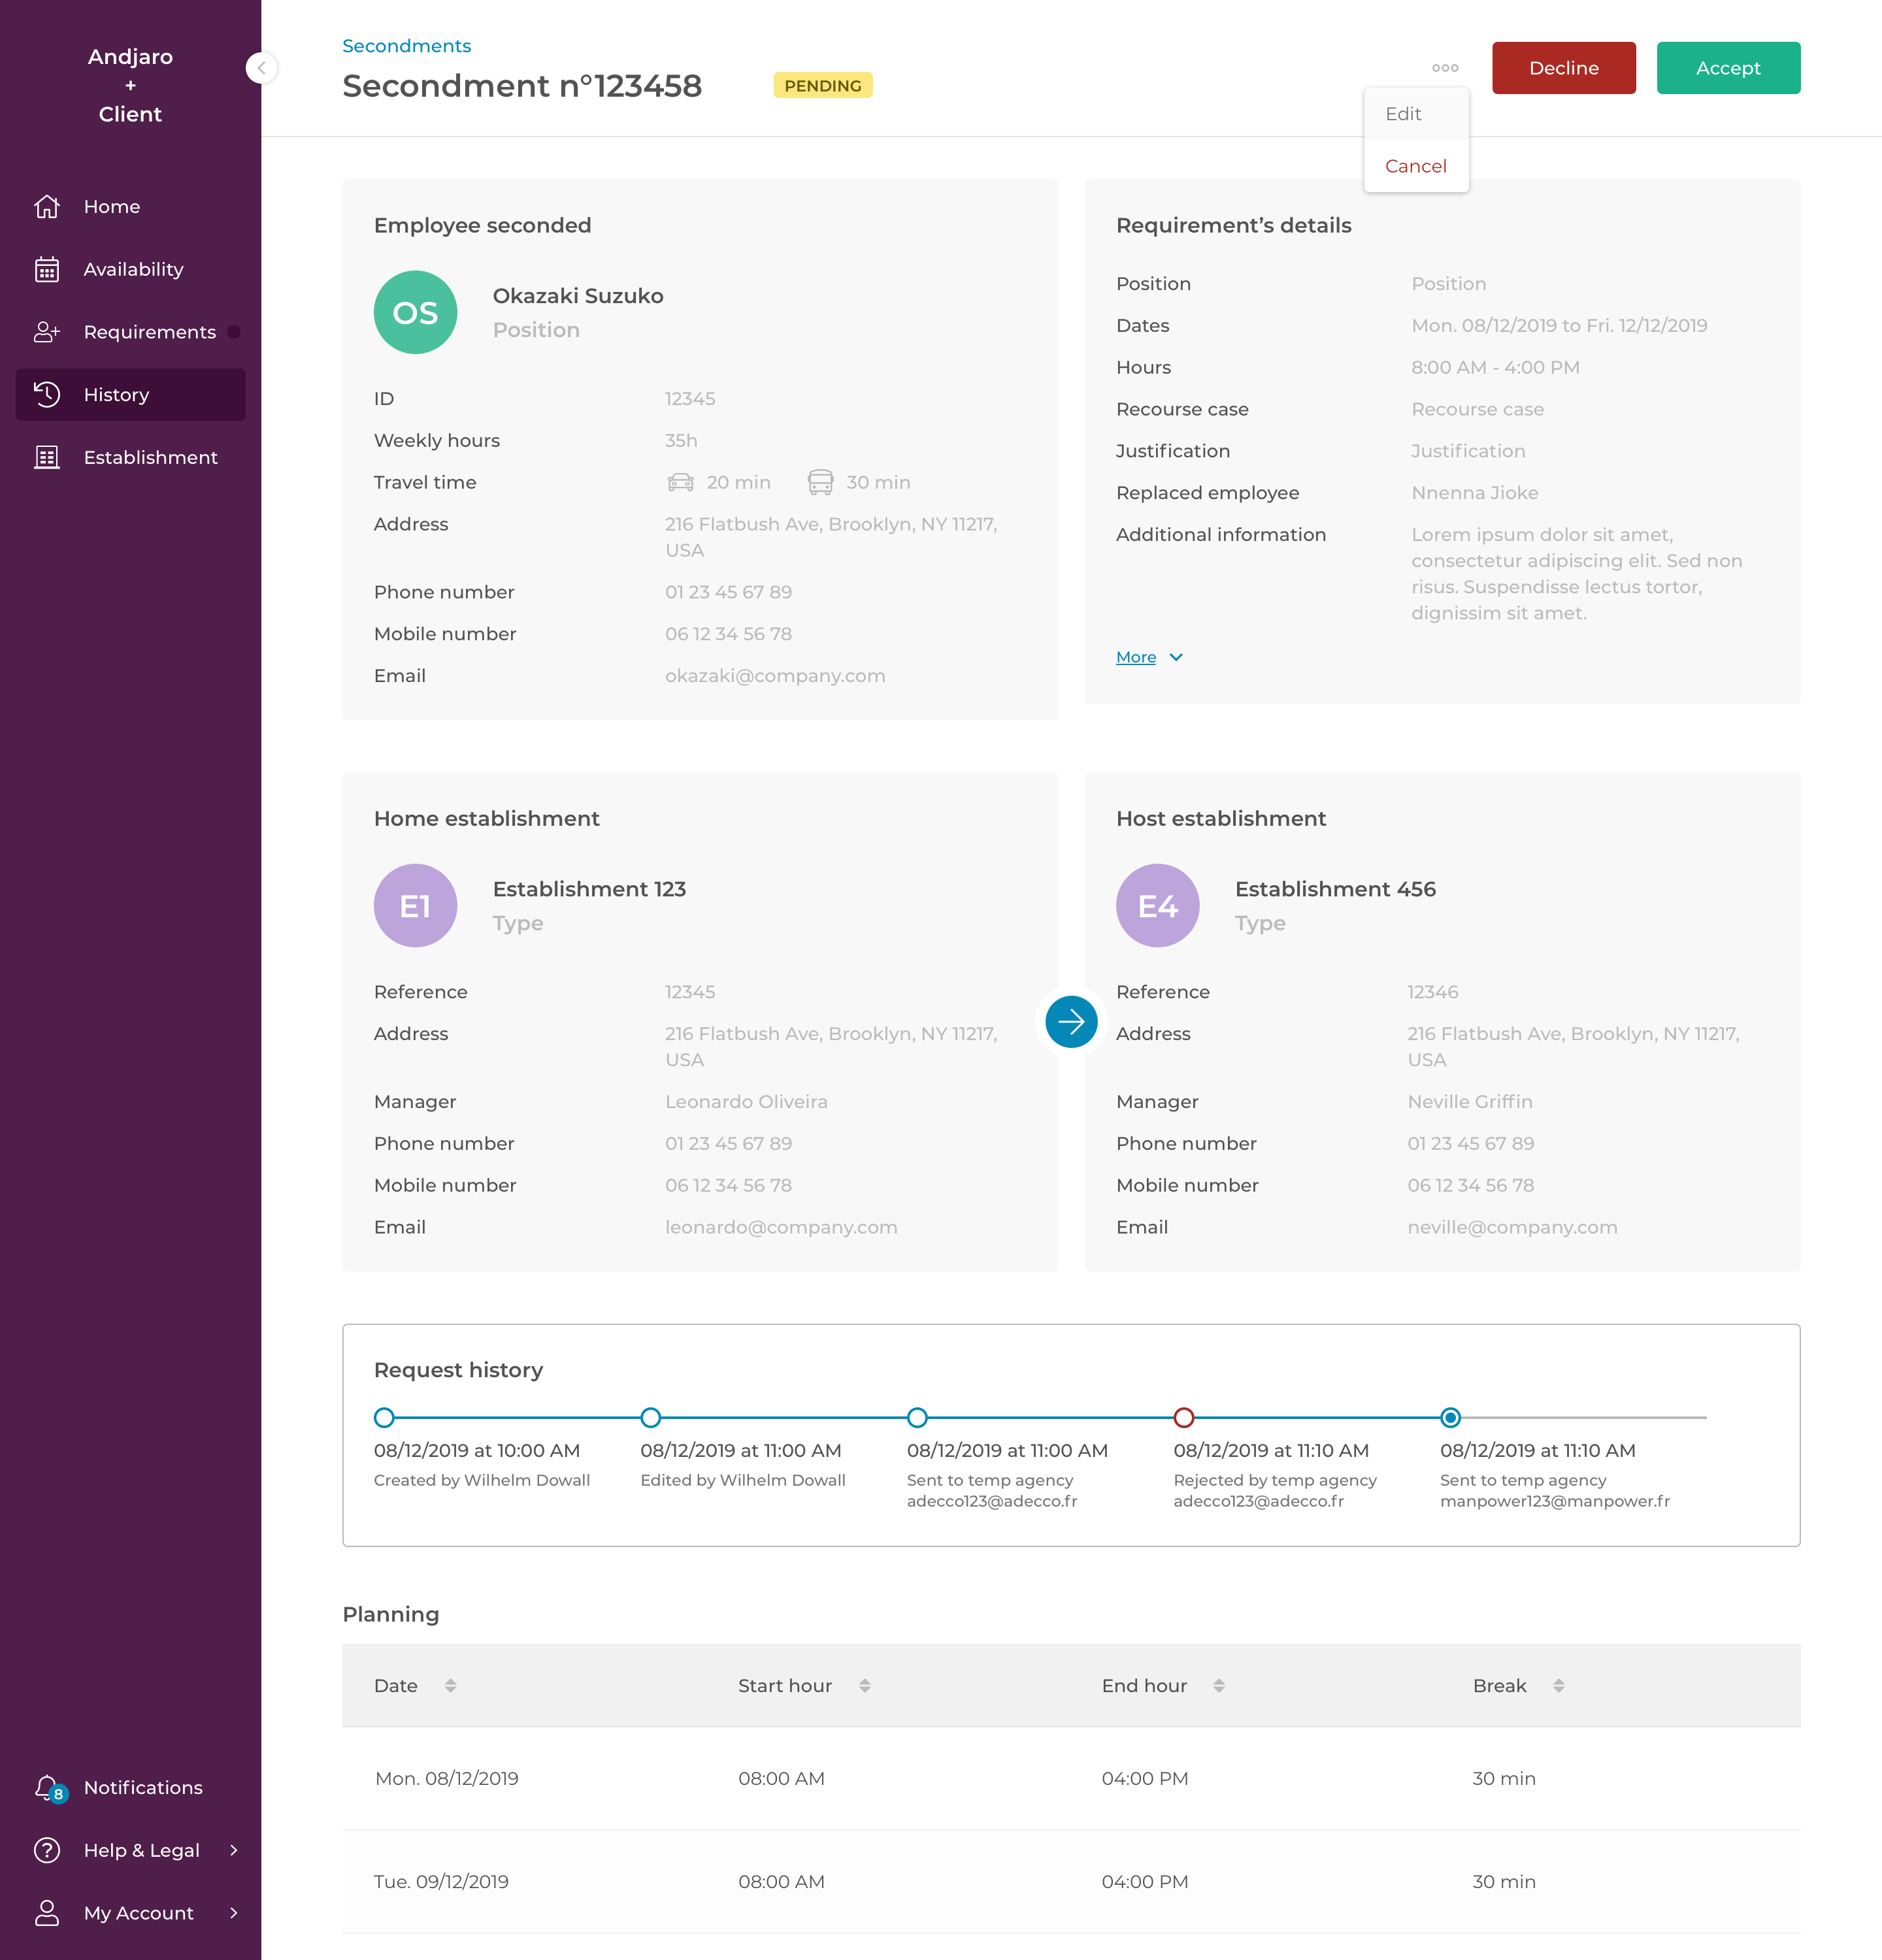This screenshot has width=1882, height=1960.
Task: Click the bus travel time icon
Action: 820,482
